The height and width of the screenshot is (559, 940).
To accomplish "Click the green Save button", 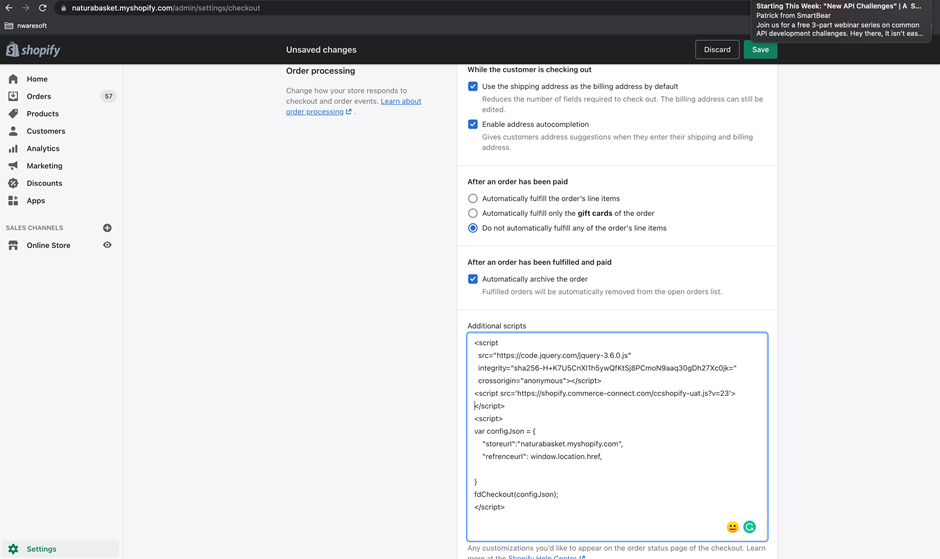I will point(760,50).
